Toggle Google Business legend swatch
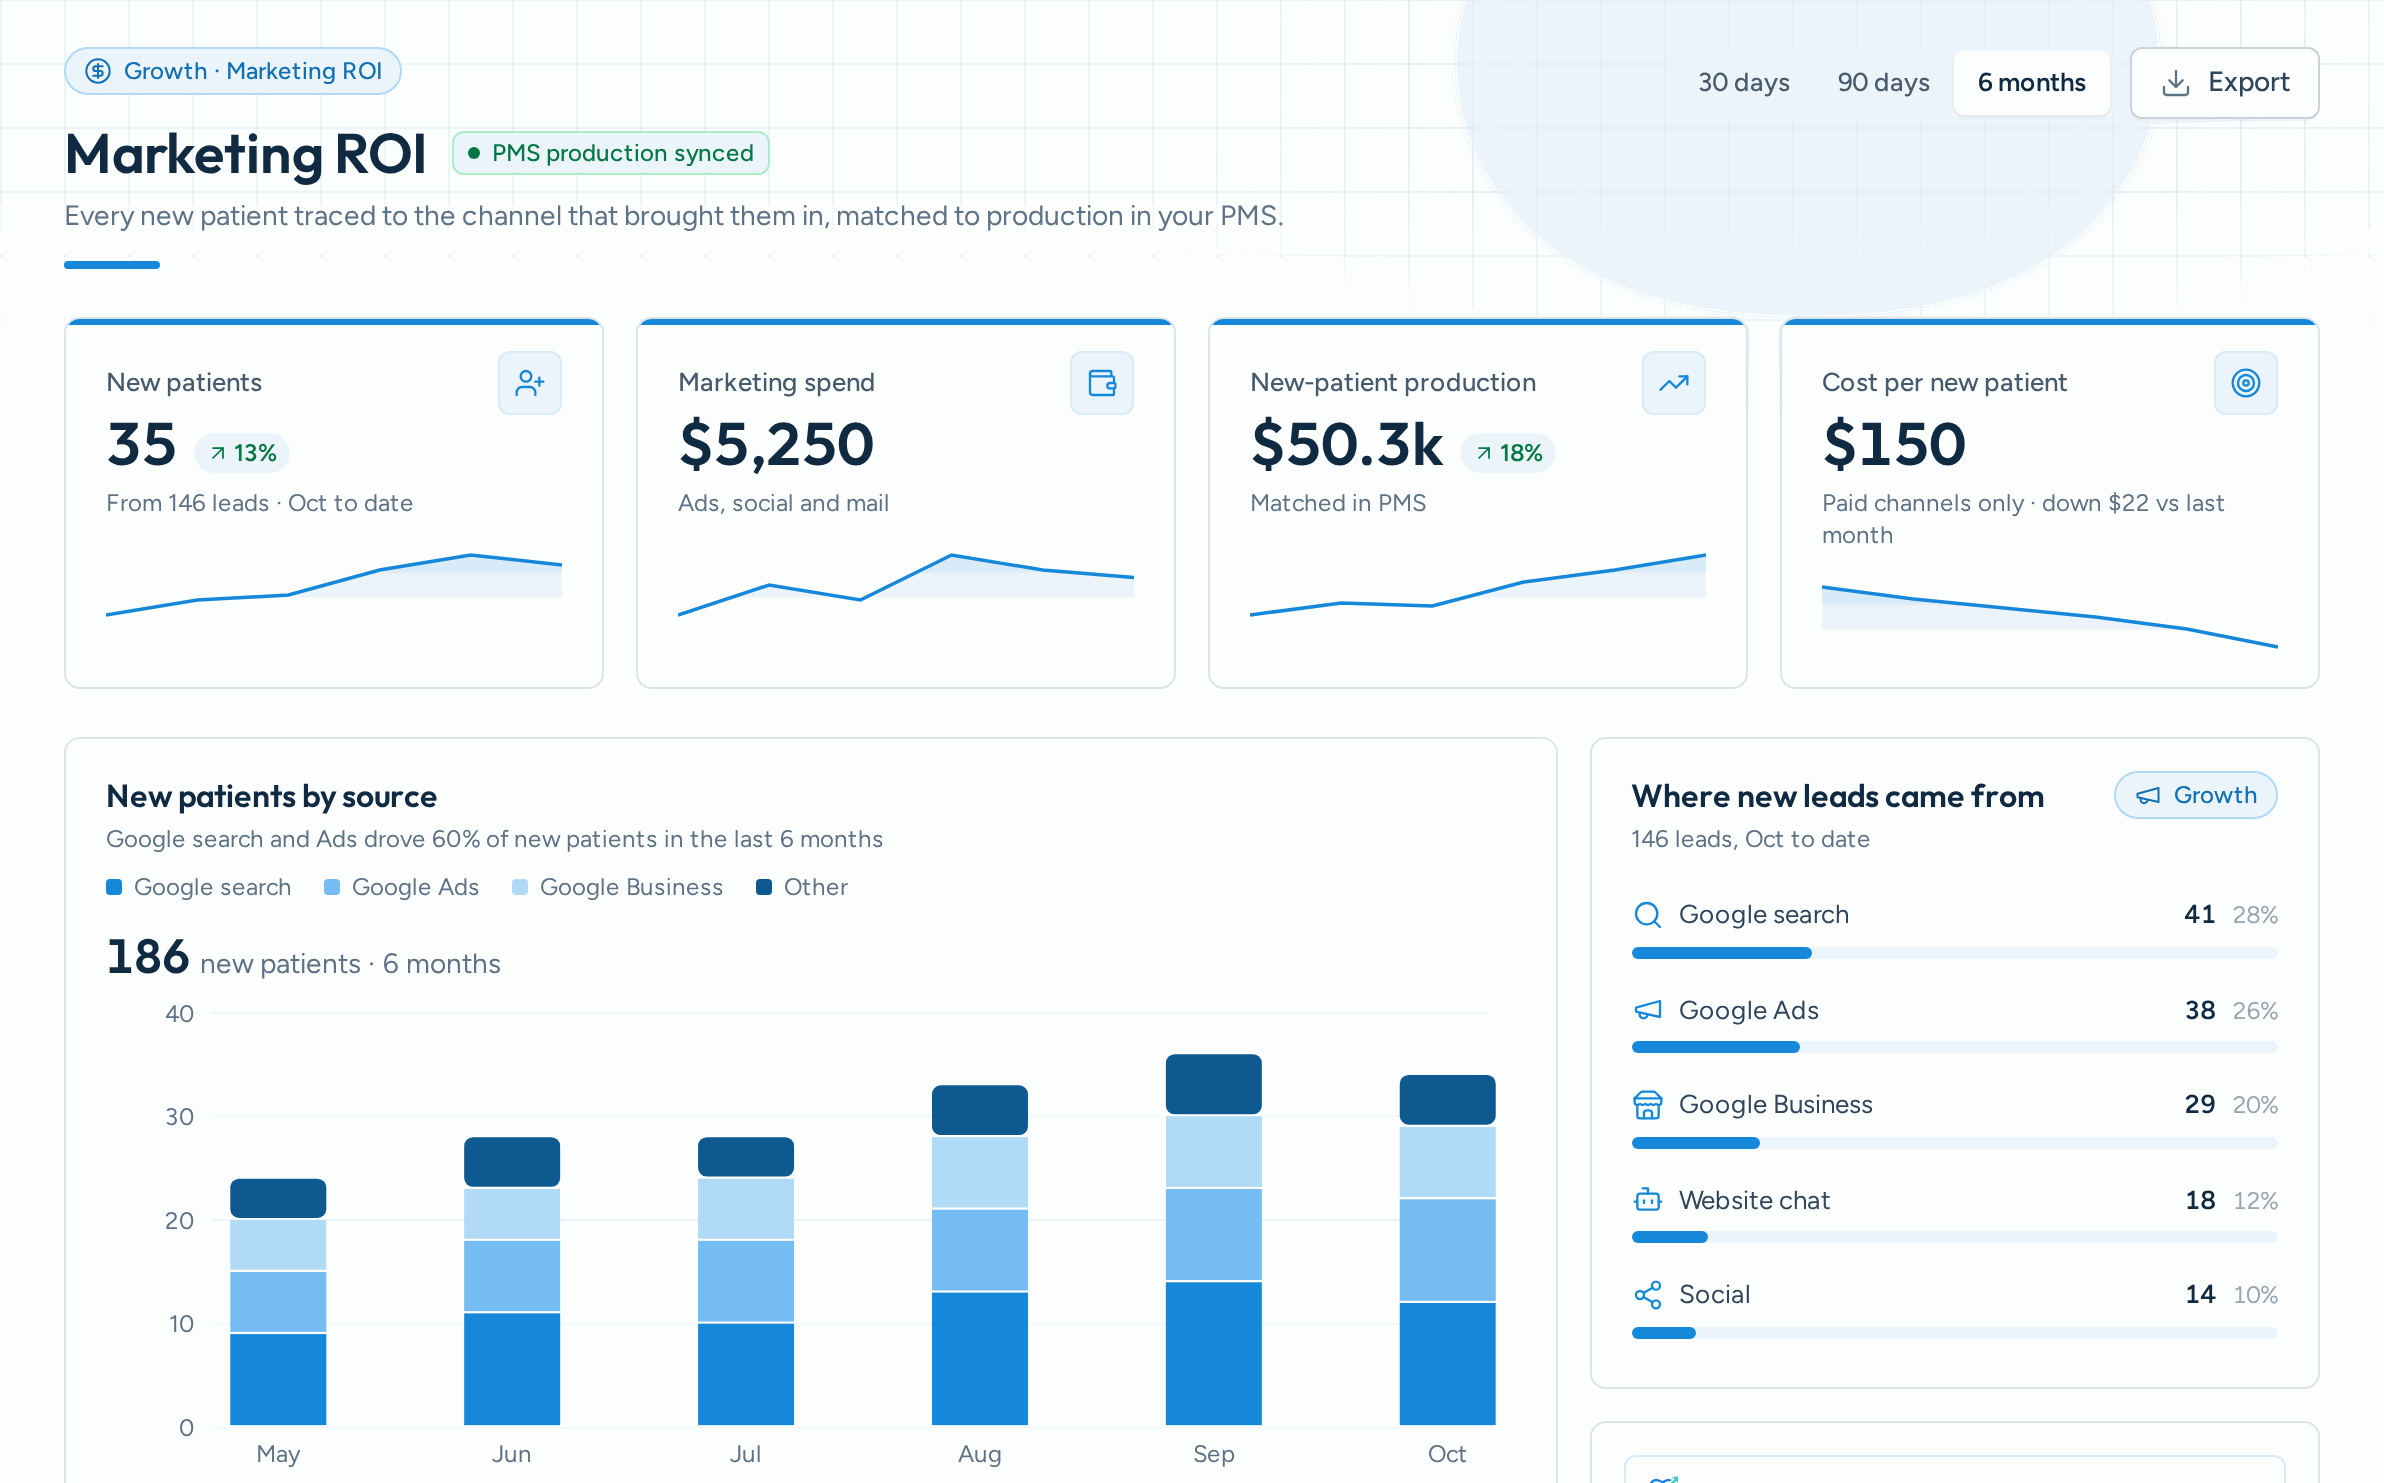 [x=520, y=888]
